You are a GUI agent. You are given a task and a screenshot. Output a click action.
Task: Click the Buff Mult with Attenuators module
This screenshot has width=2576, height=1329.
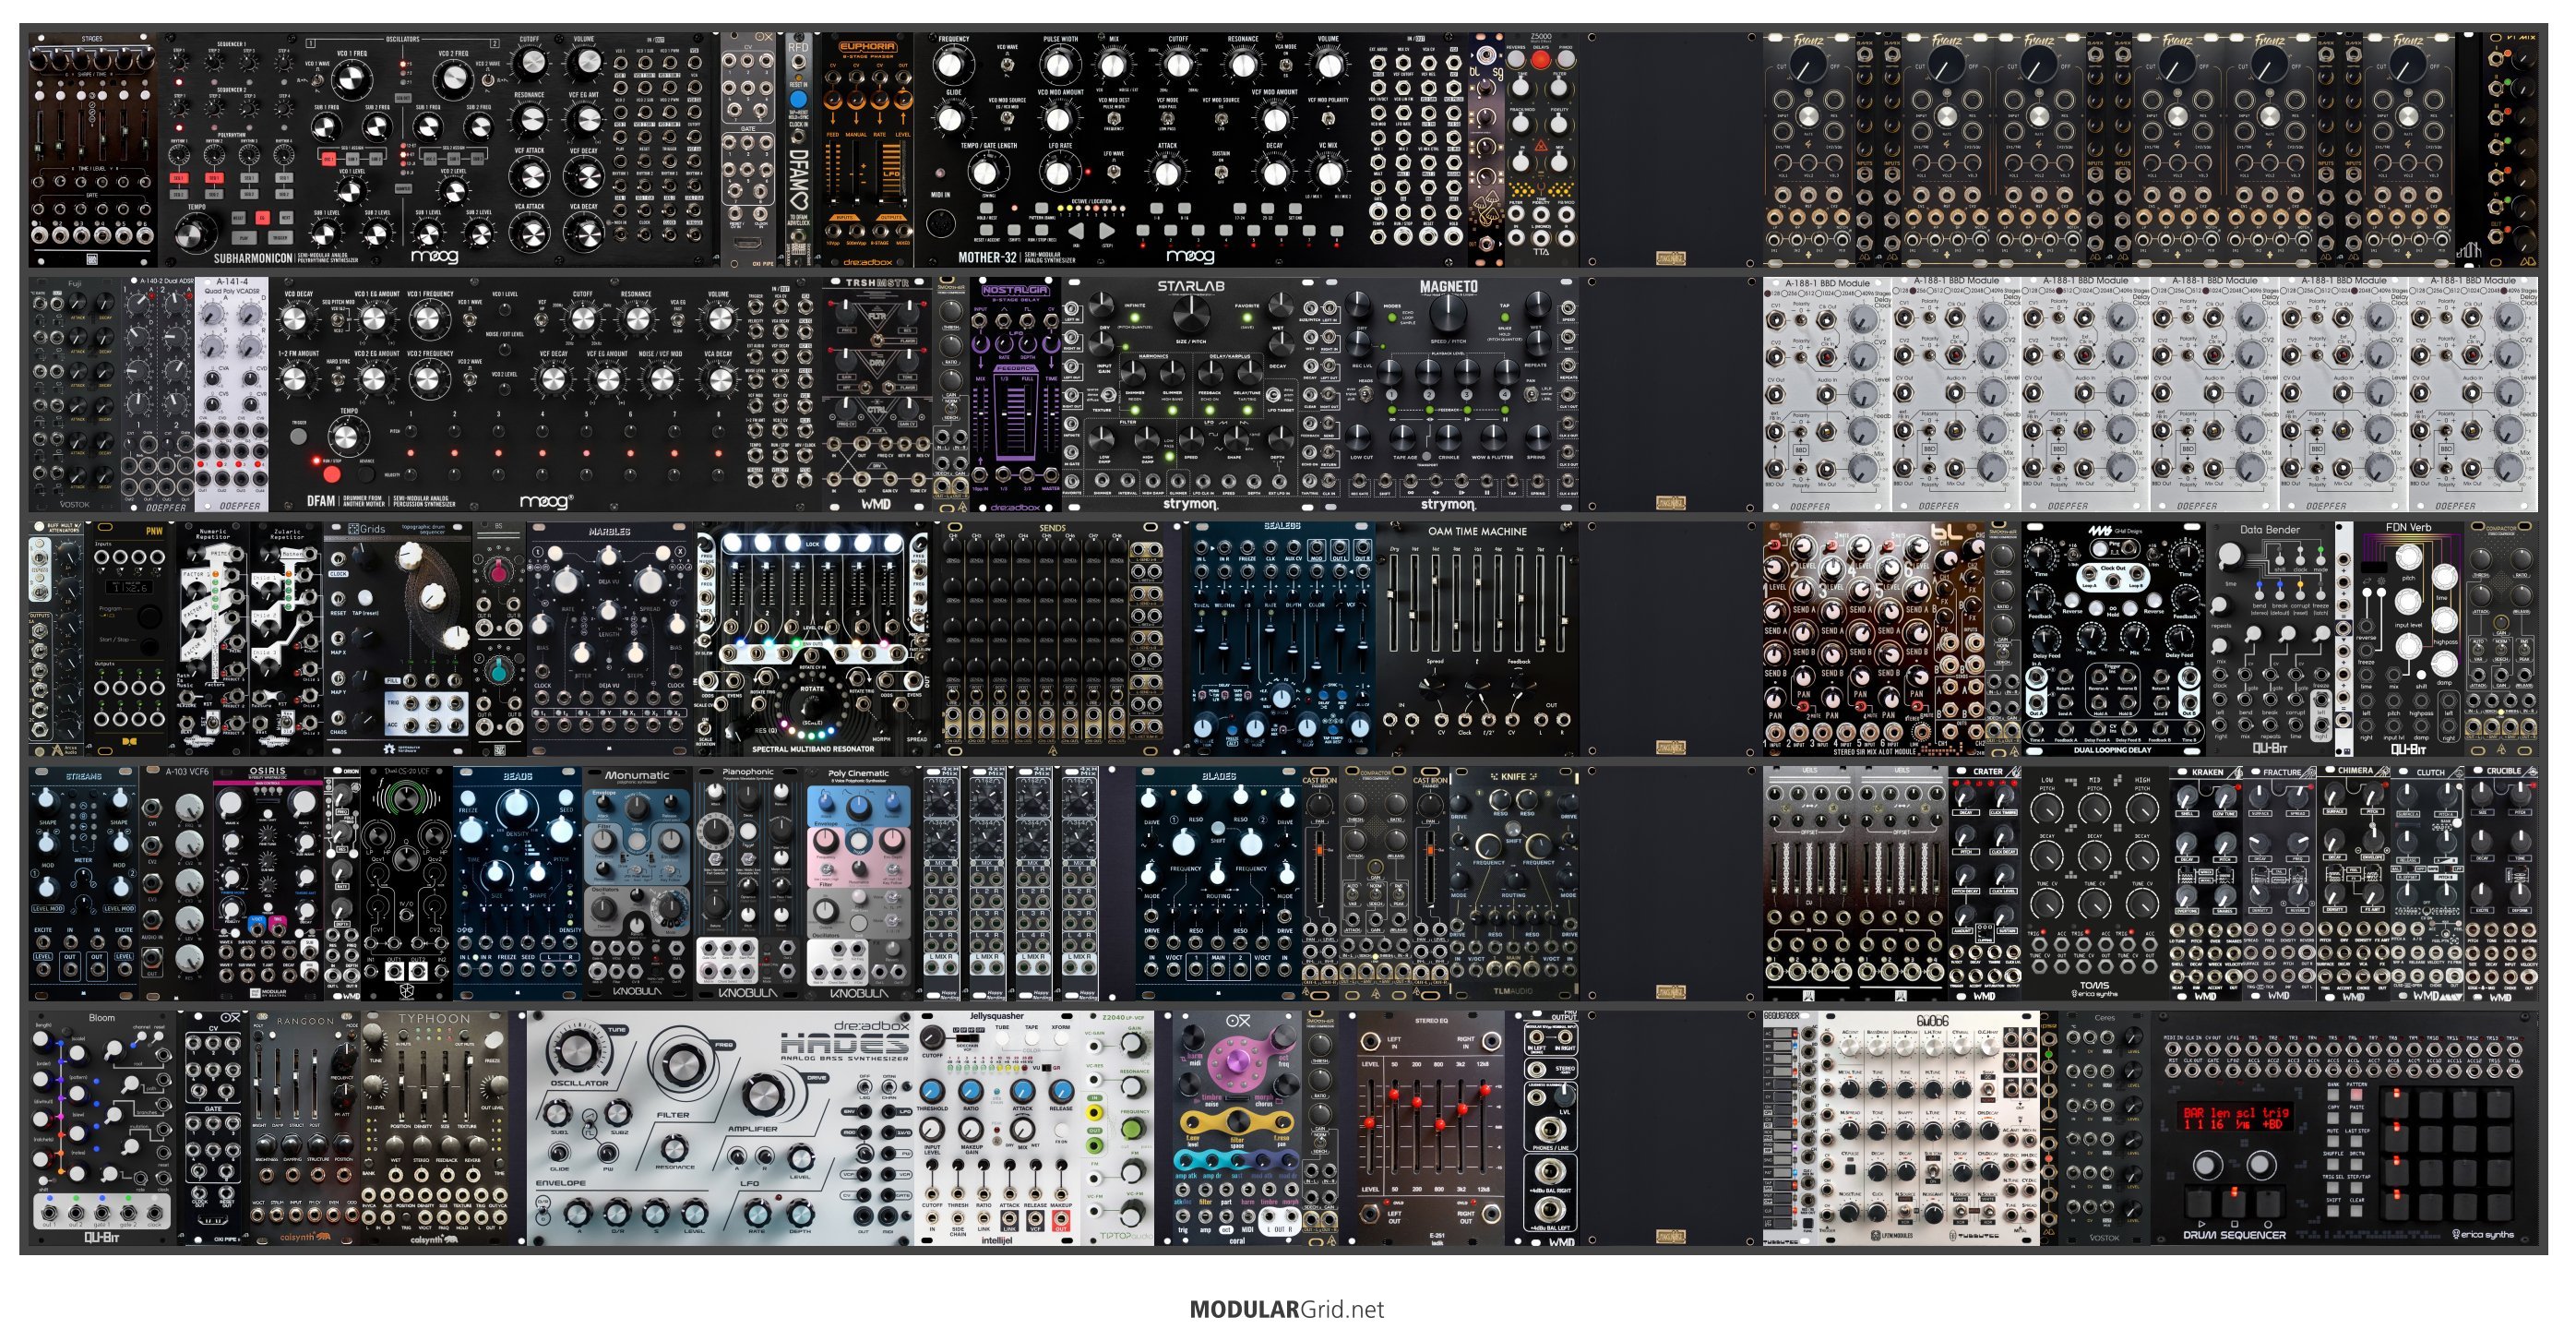point(57,638)
